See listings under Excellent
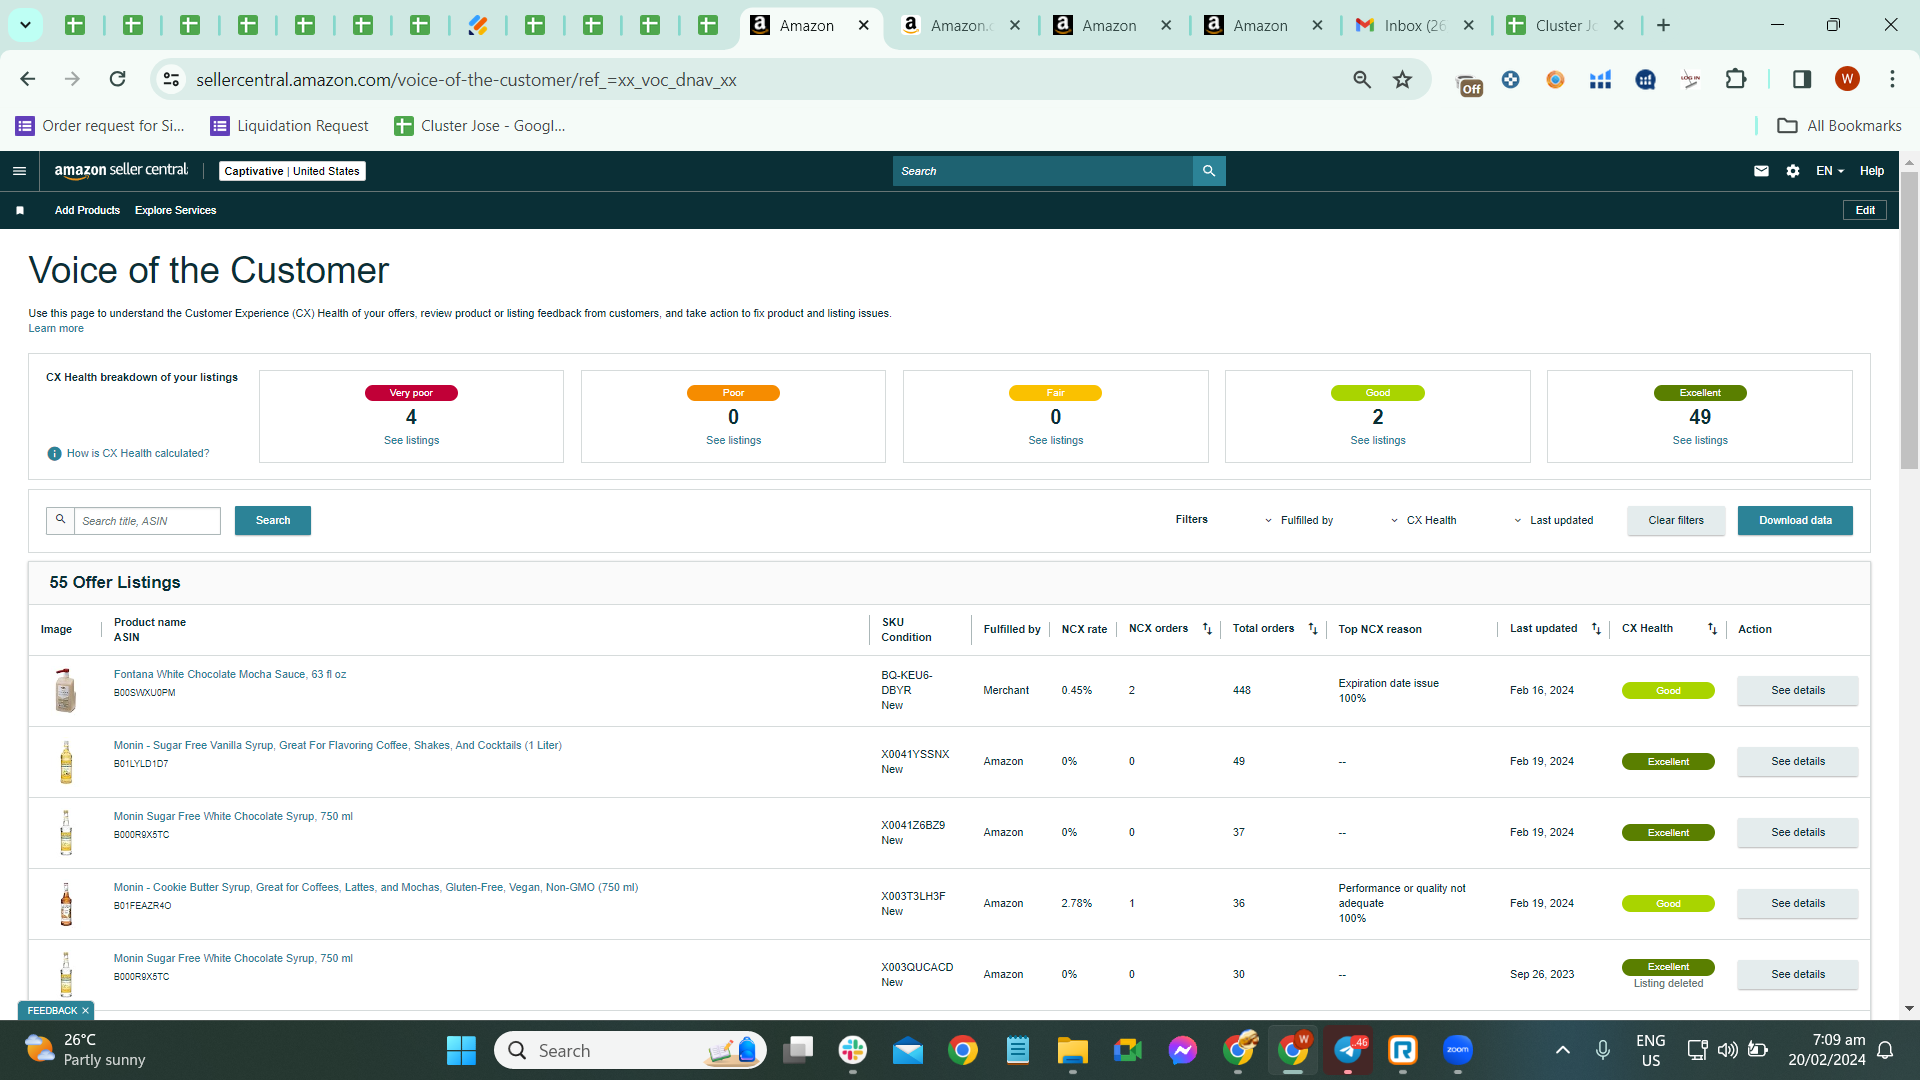Screen dimensions: 1920x1080 click(x=1700, y=441)
